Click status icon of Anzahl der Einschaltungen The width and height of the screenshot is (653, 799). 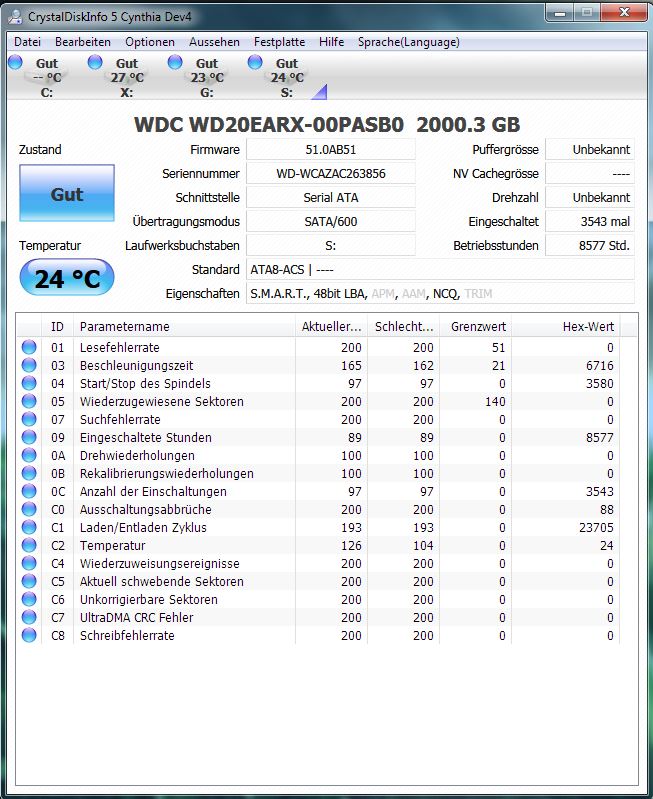pos(29,491)
